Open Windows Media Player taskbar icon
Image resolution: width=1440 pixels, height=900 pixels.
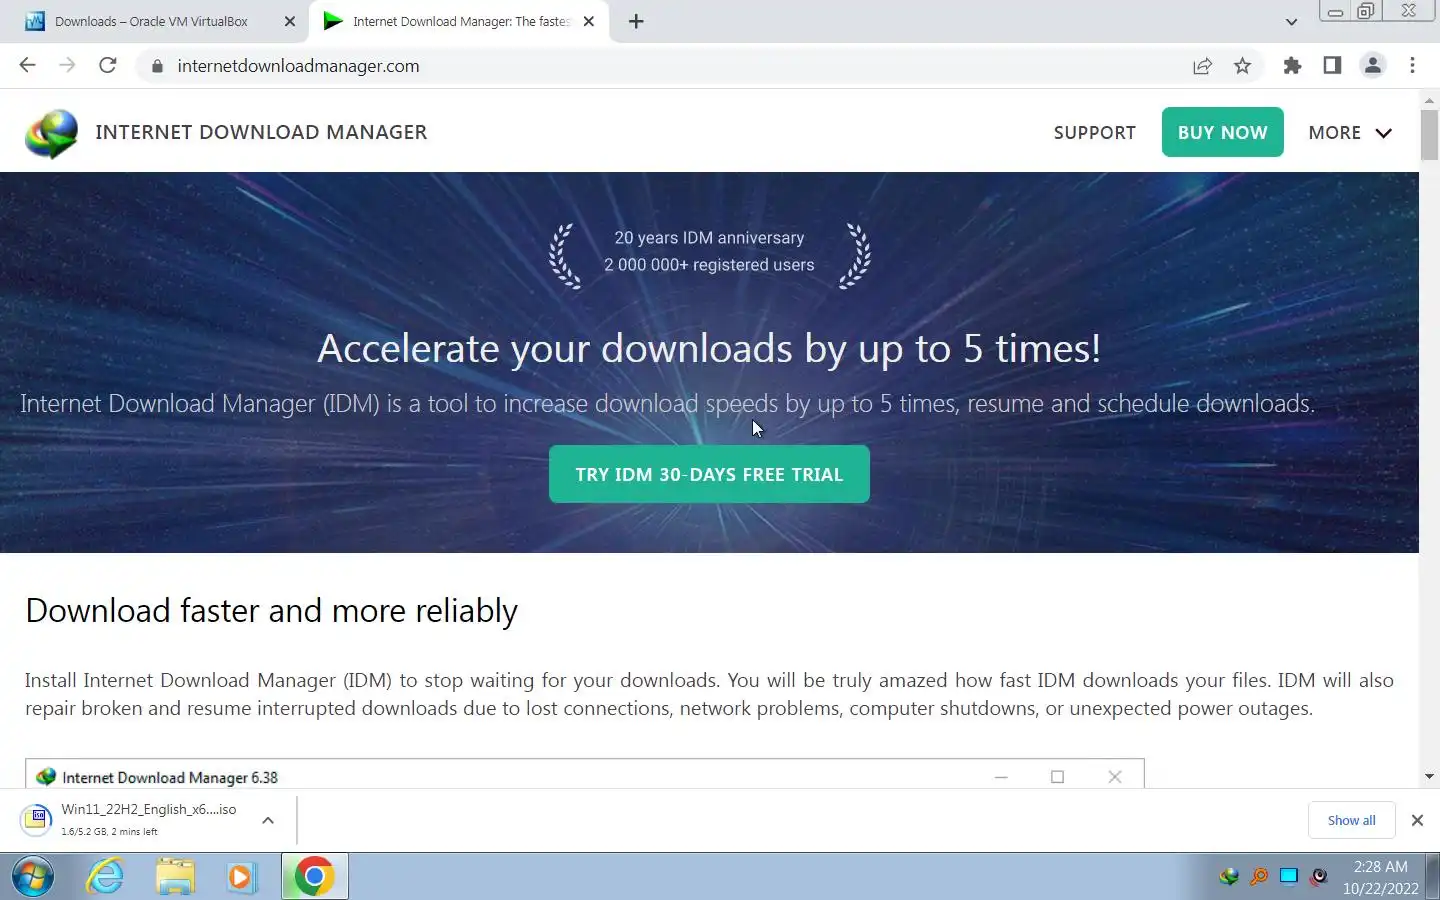coord(241,877)
